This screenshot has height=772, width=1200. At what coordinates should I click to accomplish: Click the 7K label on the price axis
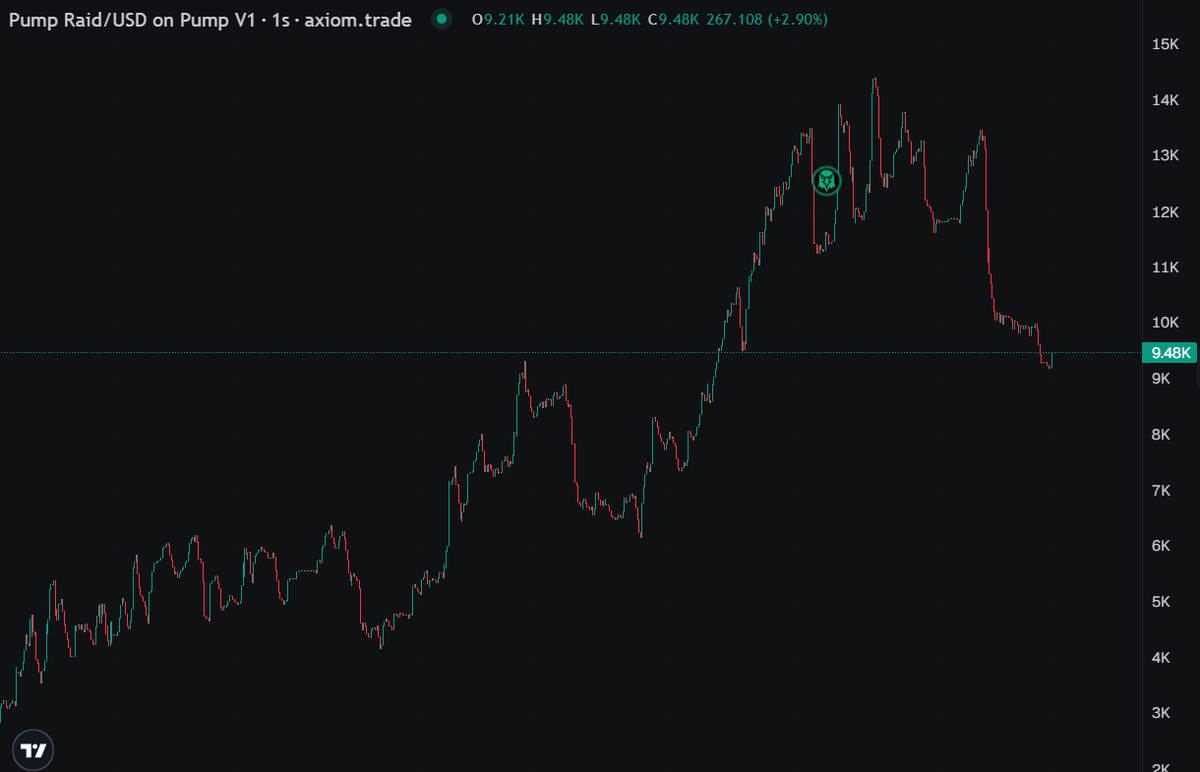coord(1162,490)
